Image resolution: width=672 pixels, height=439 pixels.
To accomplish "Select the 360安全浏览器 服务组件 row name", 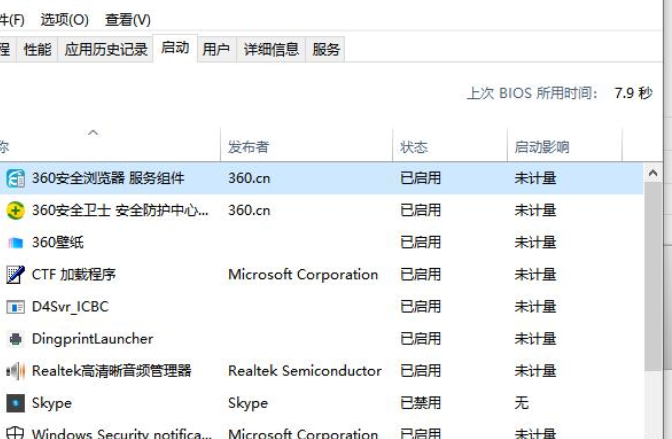I will [108, 178].
